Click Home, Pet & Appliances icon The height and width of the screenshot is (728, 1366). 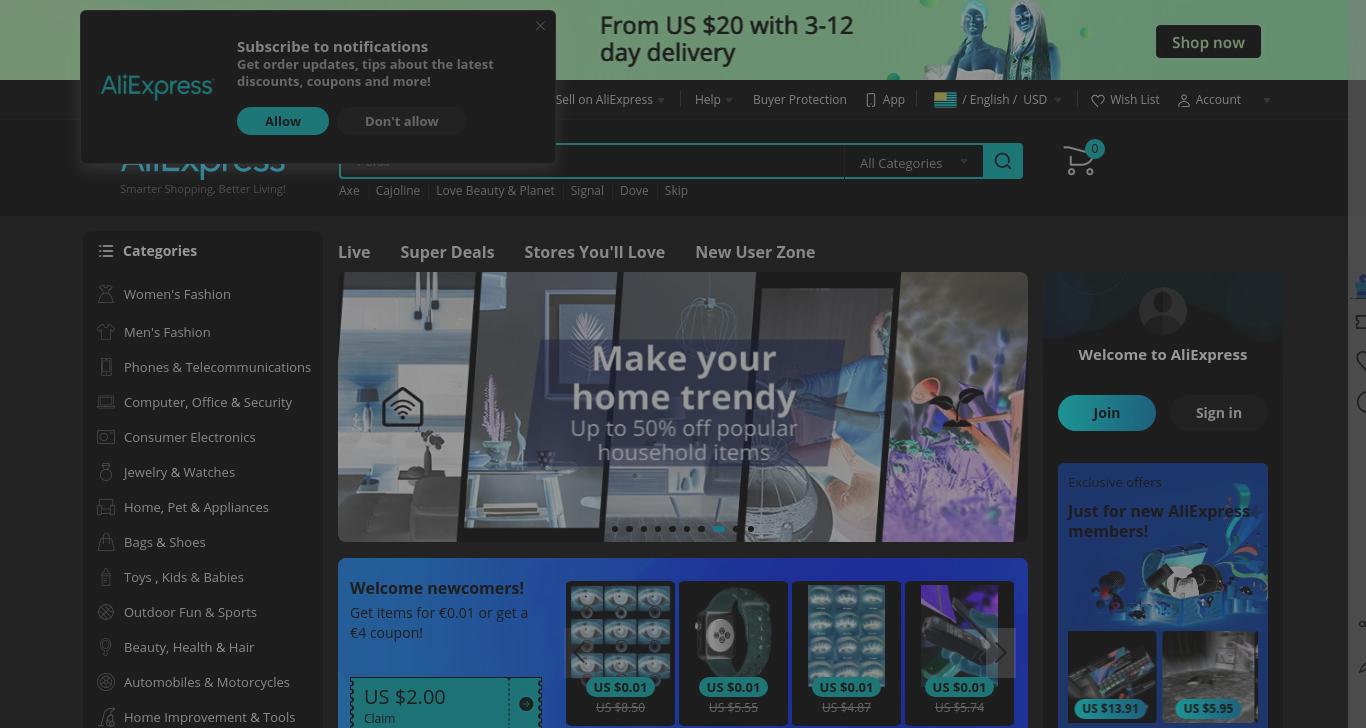106,507
